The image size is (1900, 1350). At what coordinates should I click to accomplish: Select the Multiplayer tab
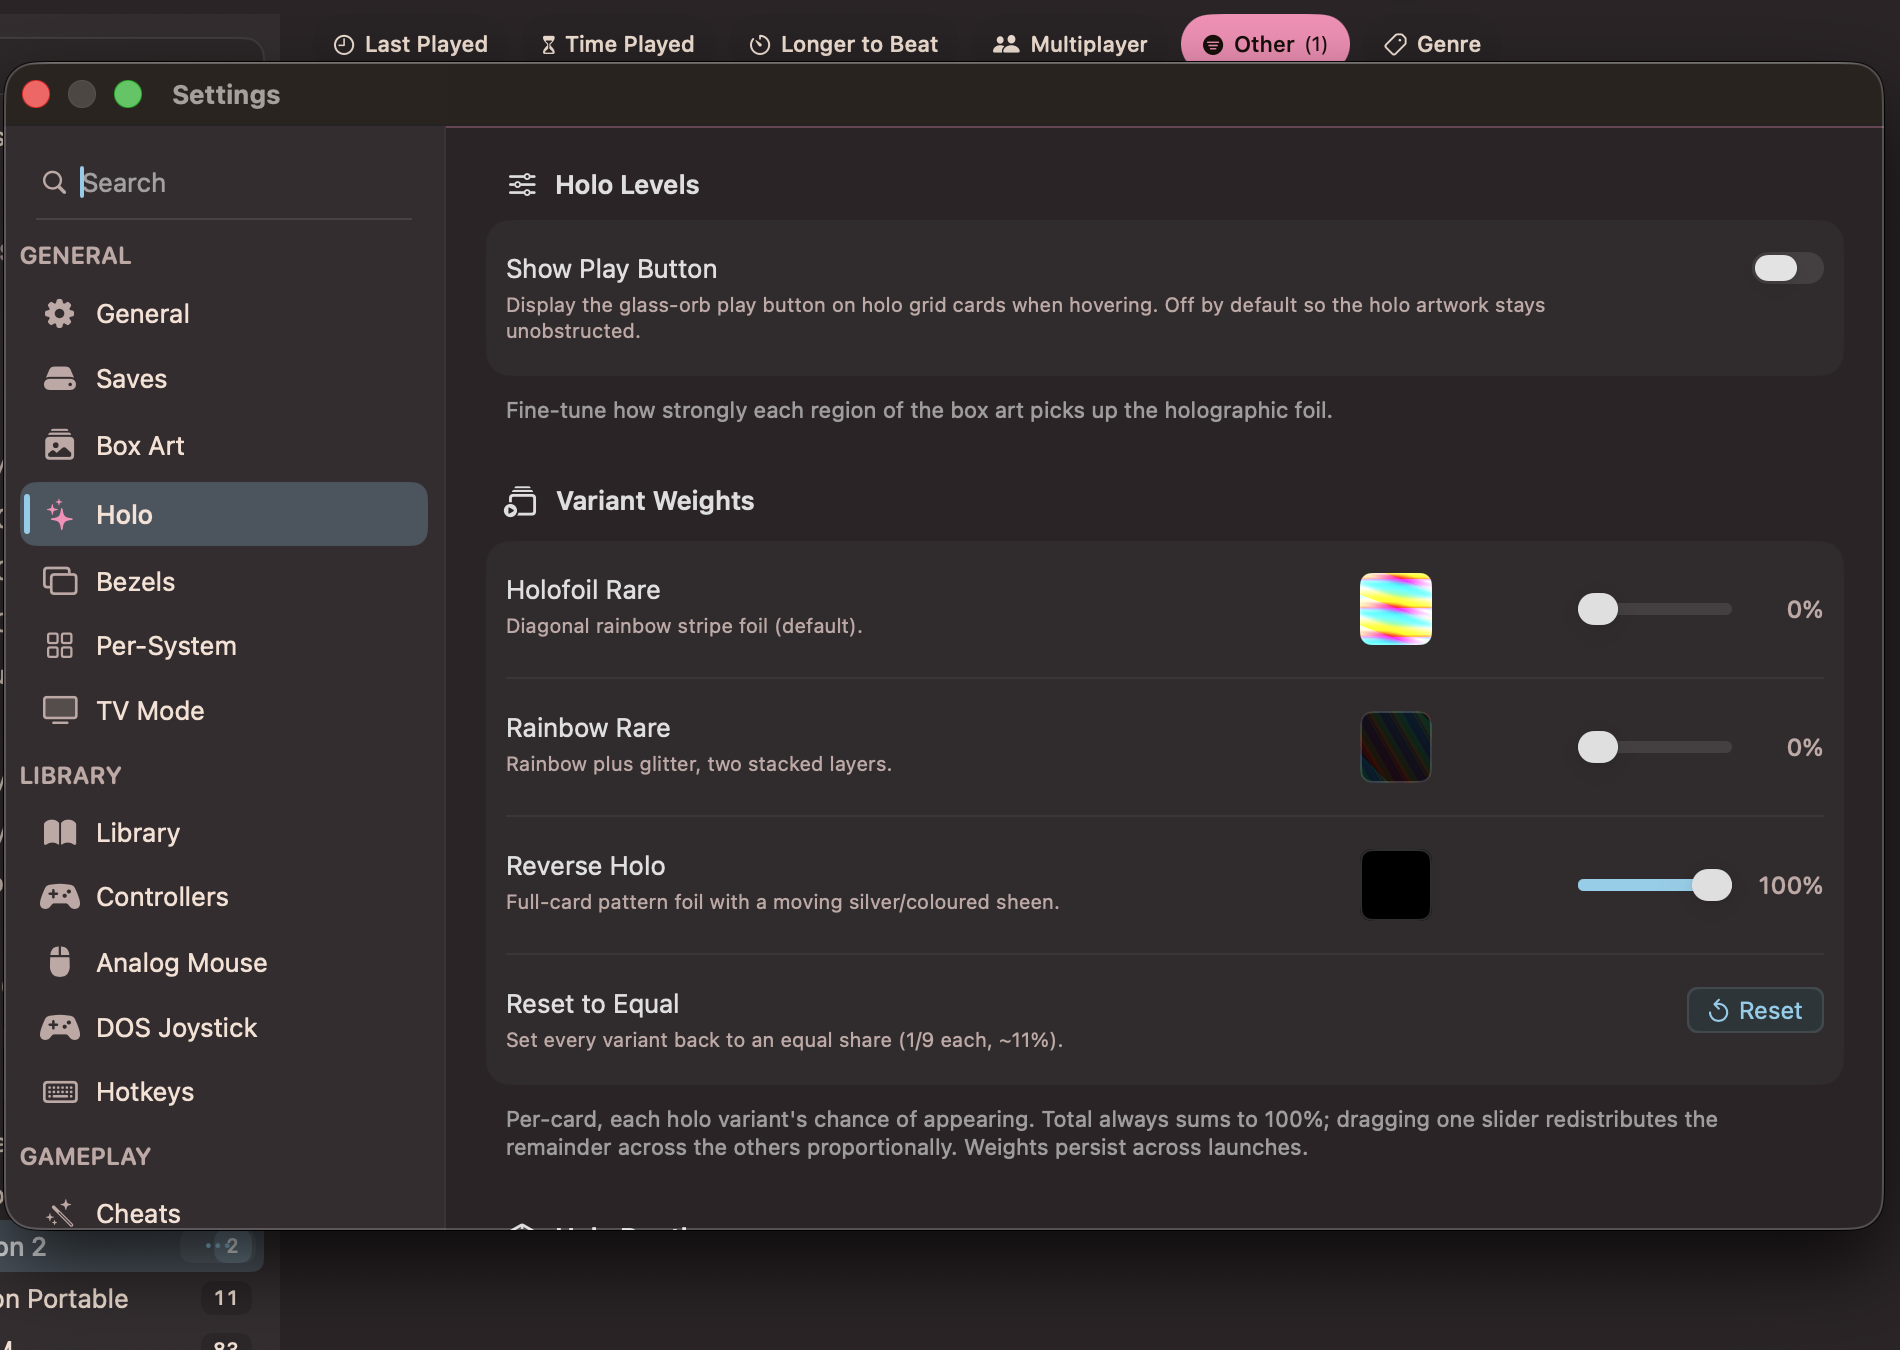[x=1070, y=44]
